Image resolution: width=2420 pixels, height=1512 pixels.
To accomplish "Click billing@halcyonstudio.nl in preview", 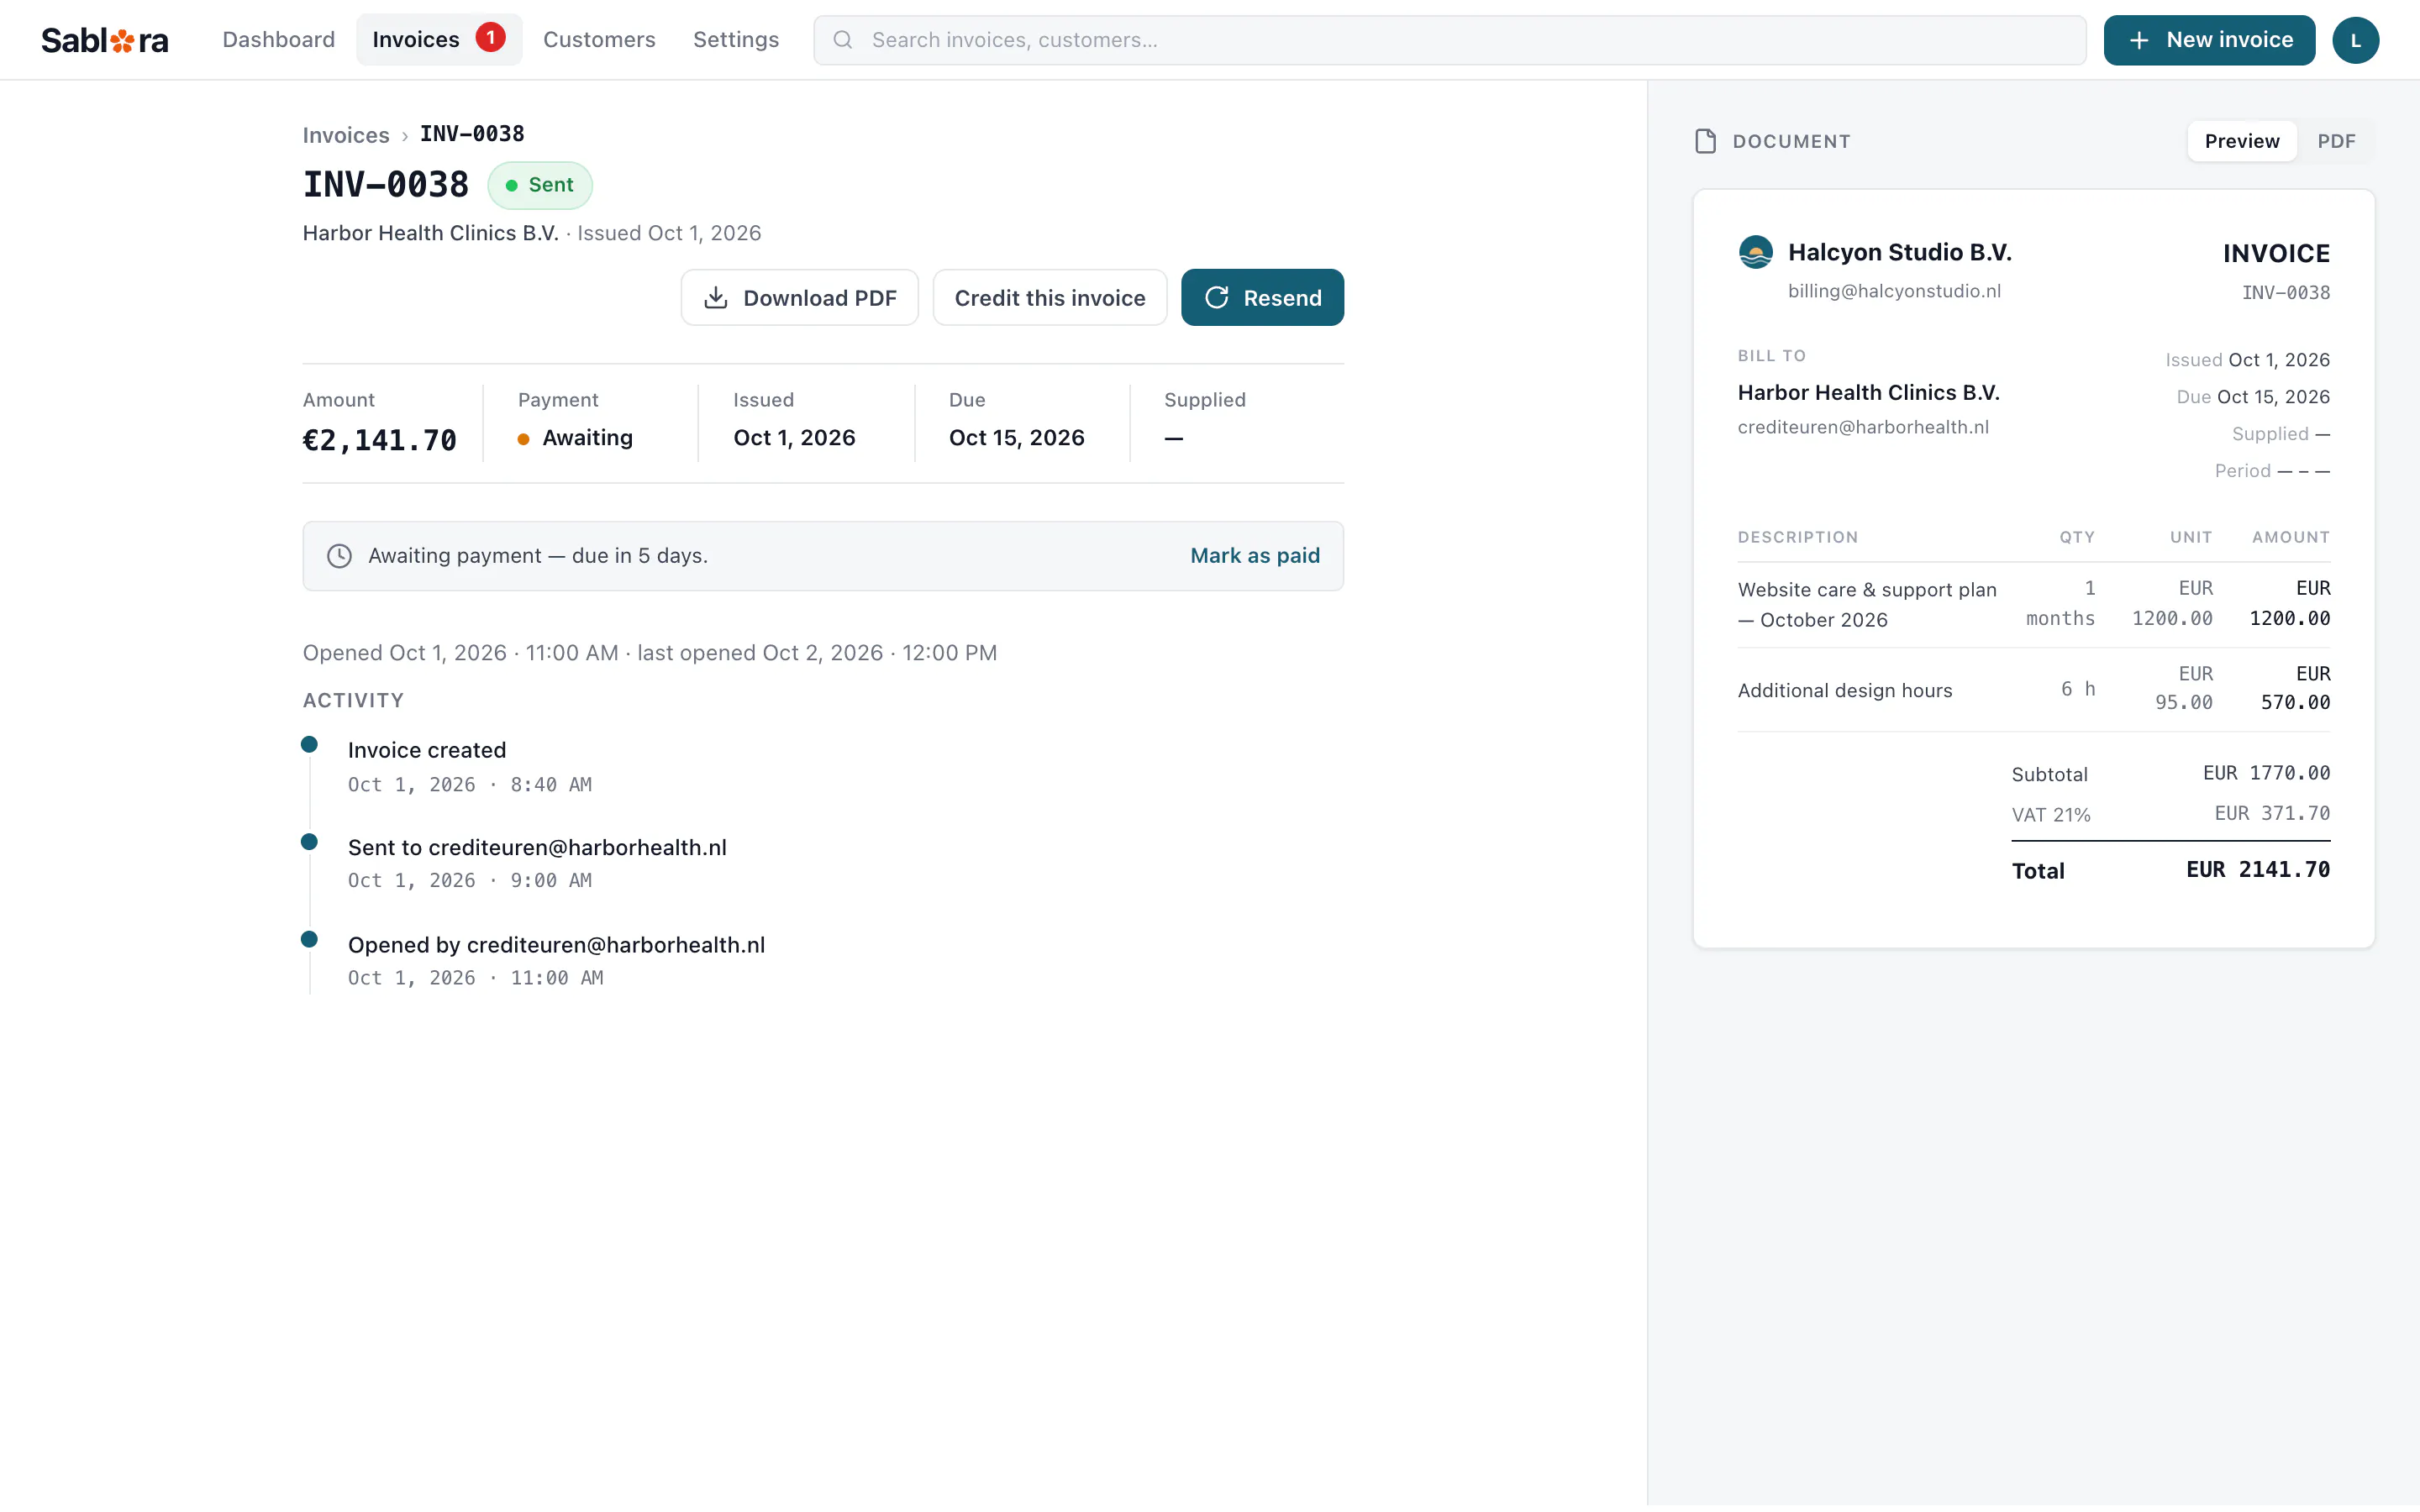I will [1894, 291].
